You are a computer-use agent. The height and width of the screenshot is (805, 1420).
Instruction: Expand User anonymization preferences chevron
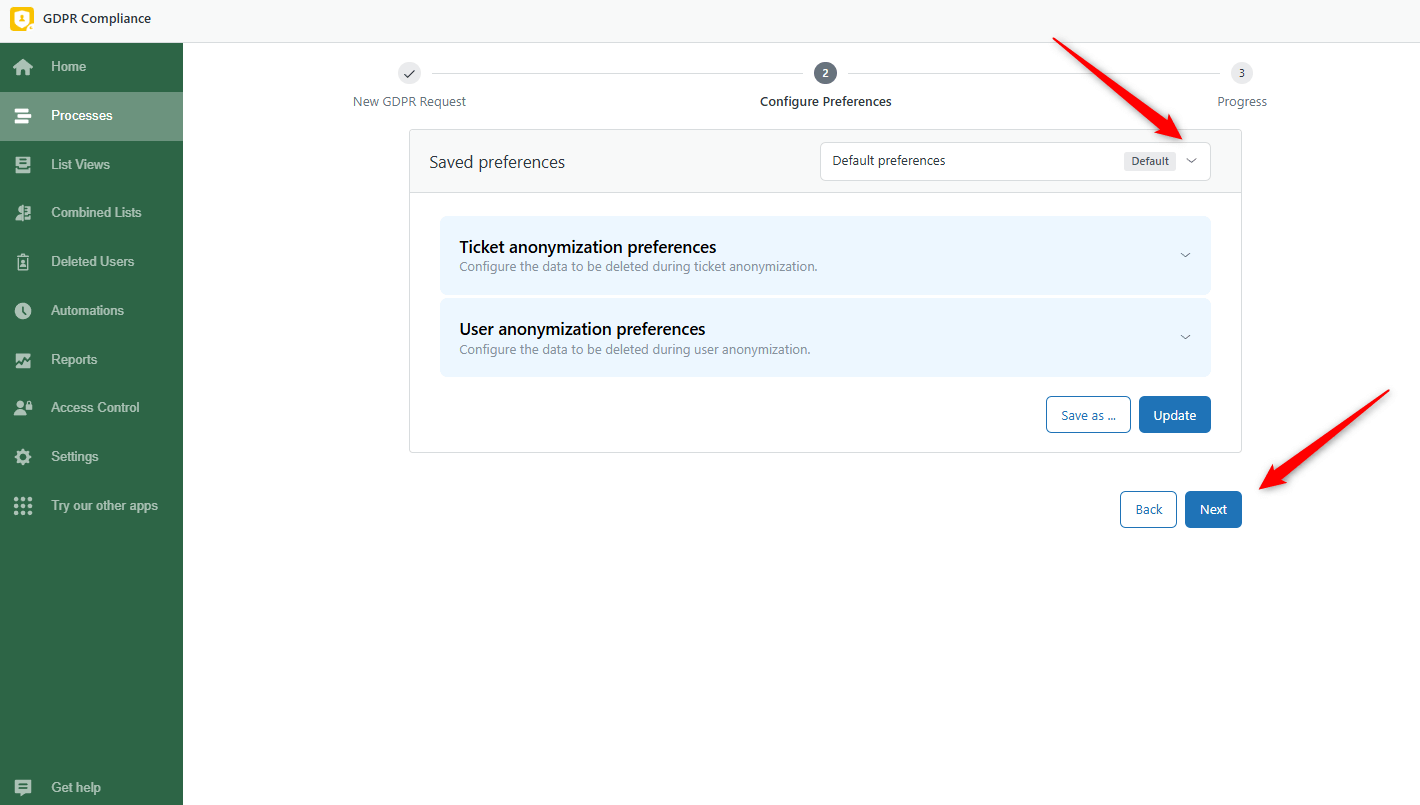pyautogui.click(x=1185, y=337)
